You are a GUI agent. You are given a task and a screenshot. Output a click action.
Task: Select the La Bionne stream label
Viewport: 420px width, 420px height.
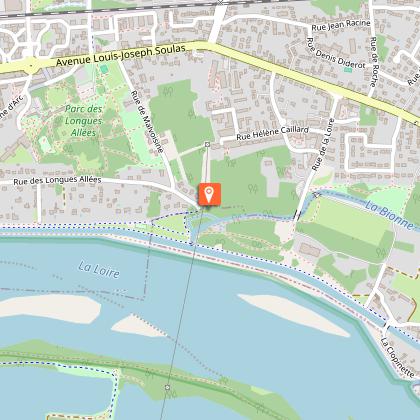pos(389,215)
